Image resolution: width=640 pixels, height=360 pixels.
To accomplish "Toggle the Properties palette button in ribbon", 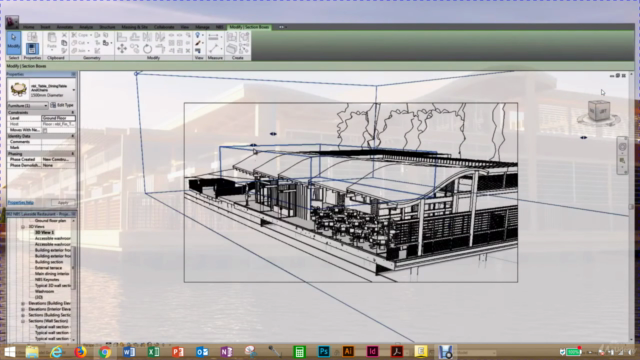I will pyautogui.click(x=32, y=49).
